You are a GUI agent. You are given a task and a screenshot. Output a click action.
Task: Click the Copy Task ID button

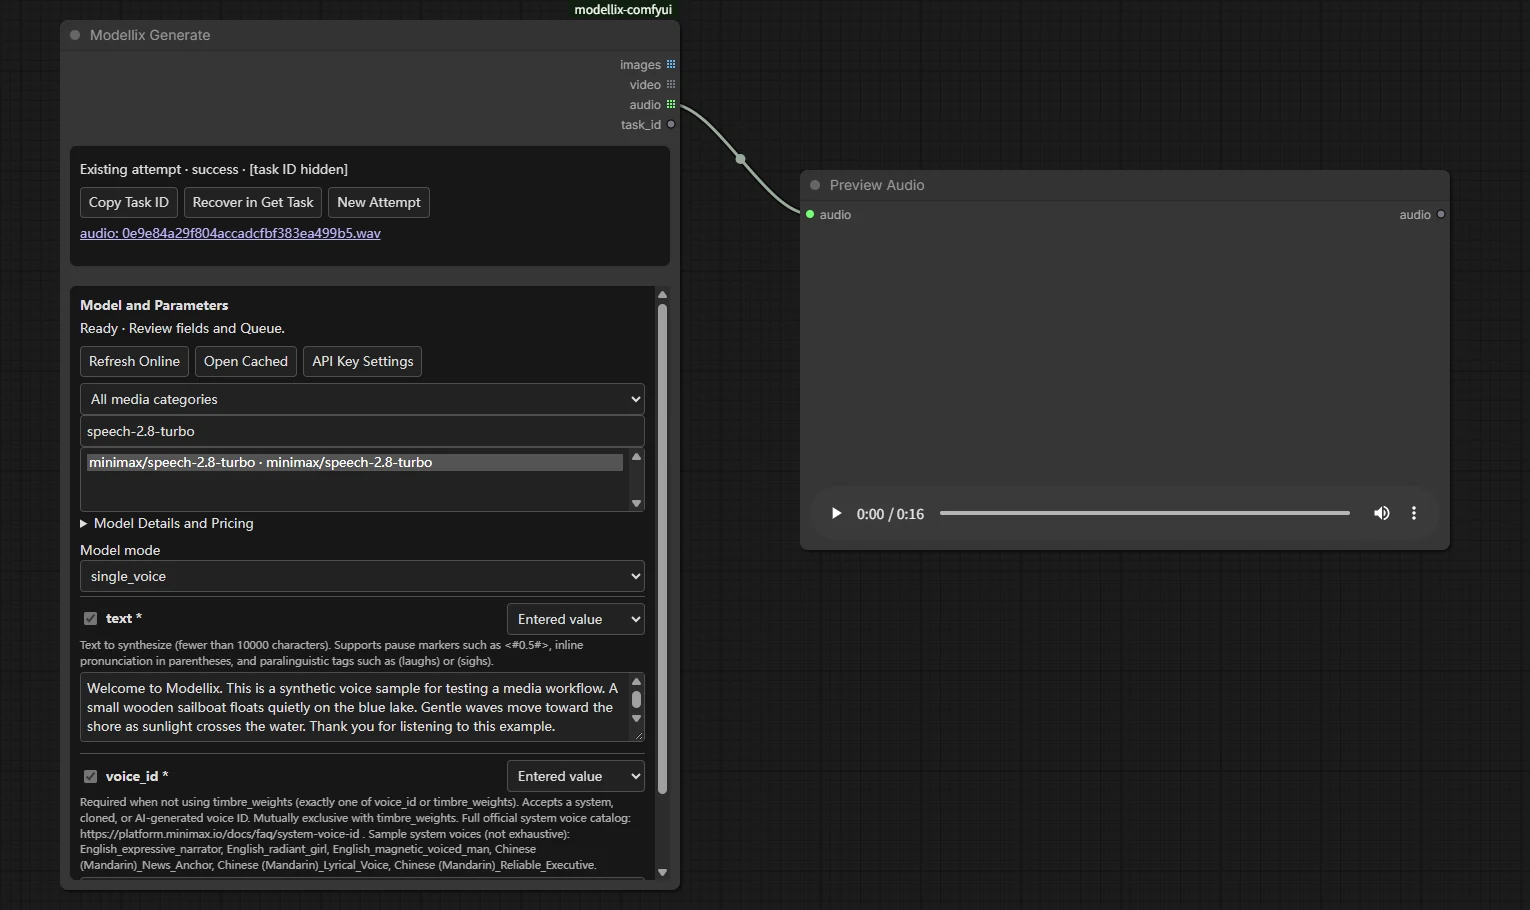[129, 202]
